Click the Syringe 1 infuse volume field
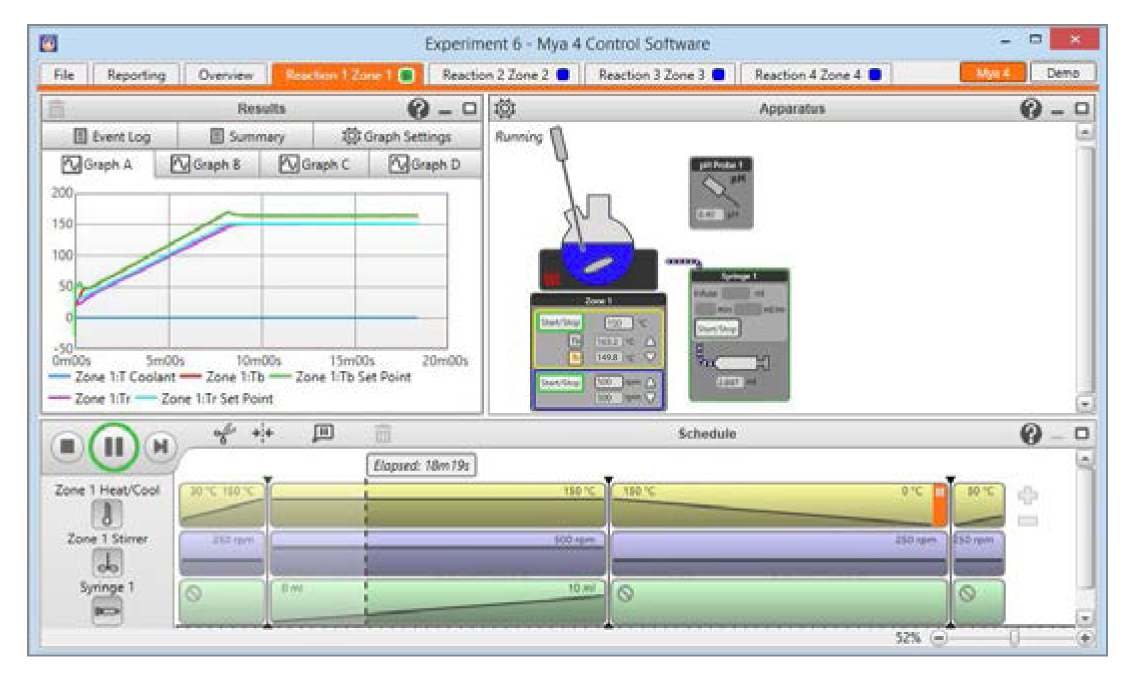The width and height of the screenshot is (1142, 684). (x=736, y=293)
